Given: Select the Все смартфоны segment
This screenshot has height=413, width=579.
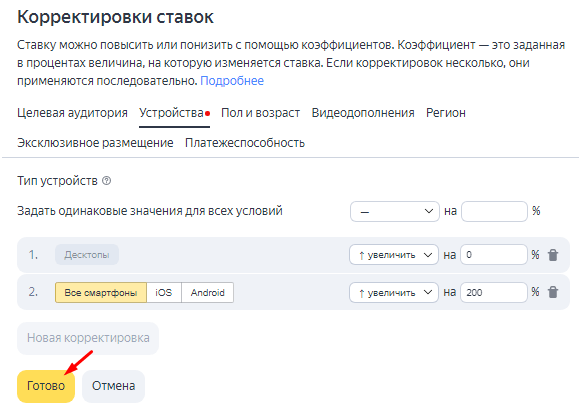Looking at the screenshot, I should pos(101,293).
